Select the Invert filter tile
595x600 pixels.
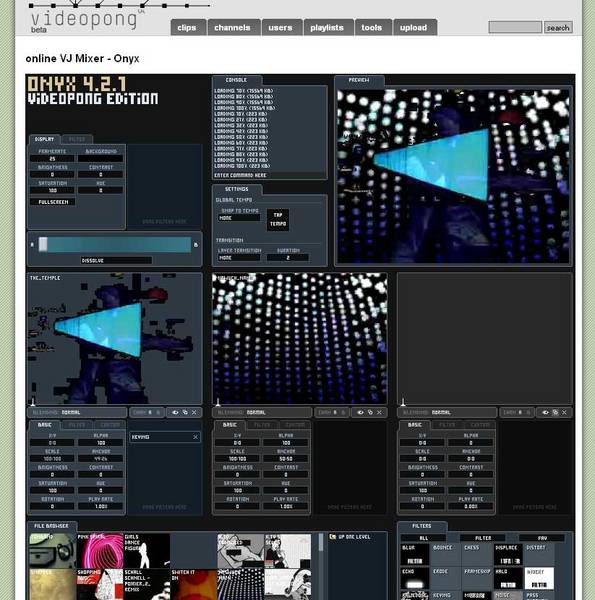(x=539, y=579)
